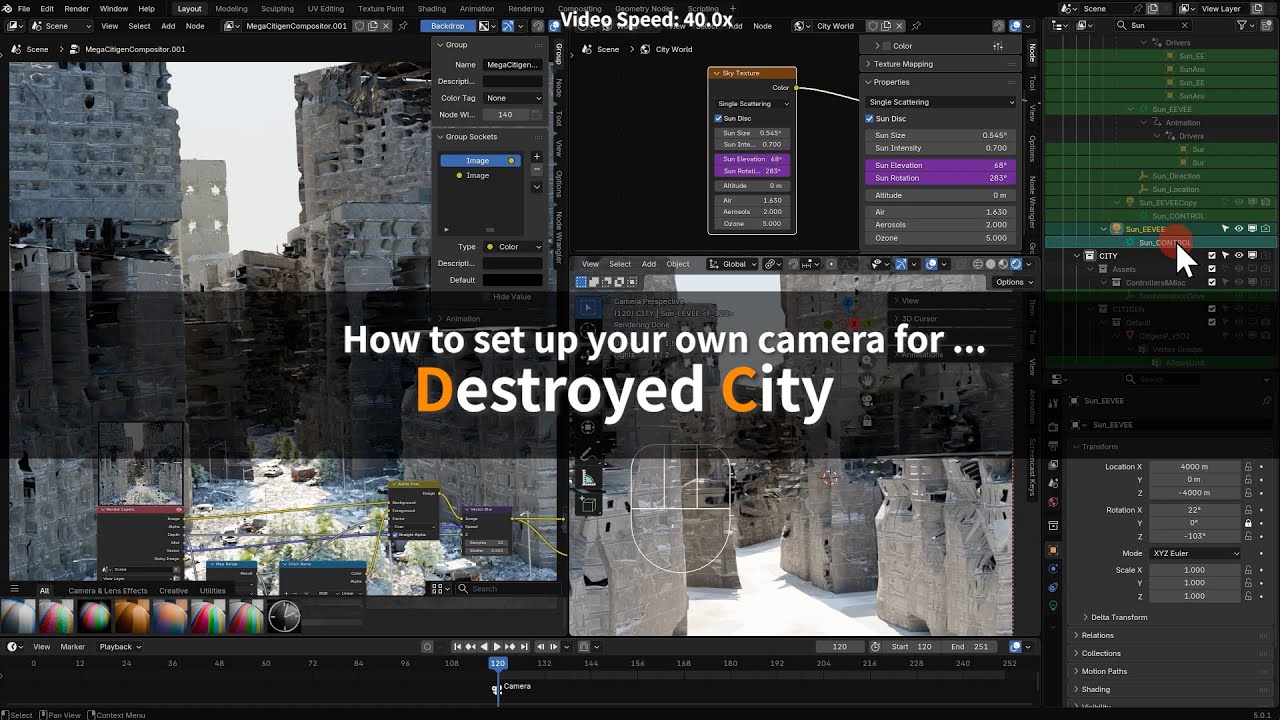Switch to the Shading workspace tab
Screen dimensions: 1280x720
point(432,9)
